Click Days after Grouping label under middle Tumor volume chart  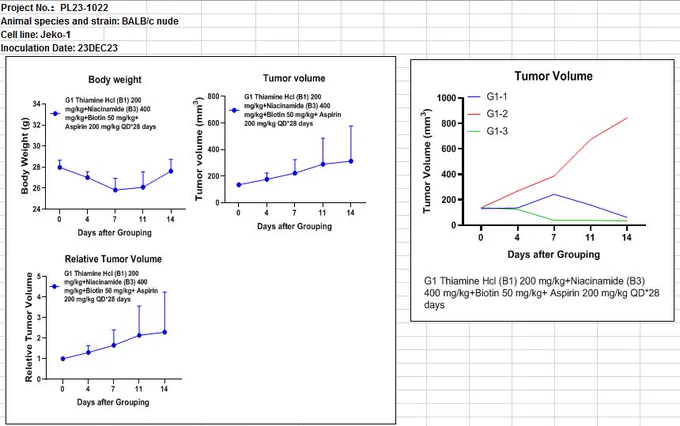coord(294,226)
